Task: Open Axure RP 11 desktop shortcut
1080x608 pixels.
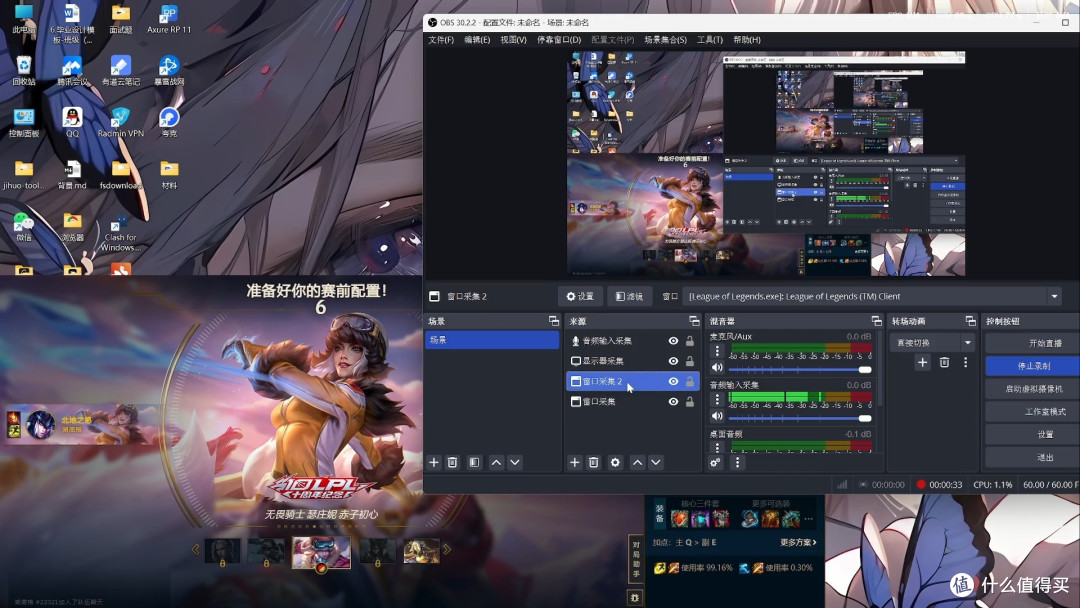Action: (x=169, y=19)
